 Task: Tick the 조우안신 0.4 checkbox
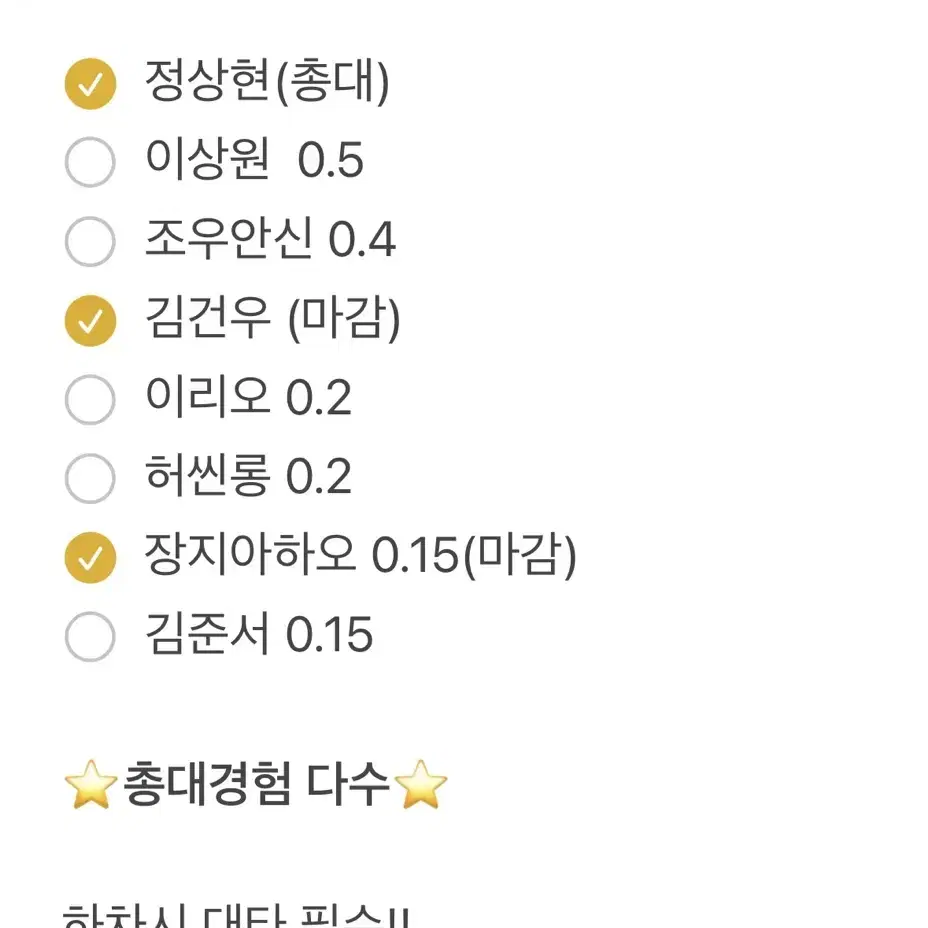pos(90,242)
